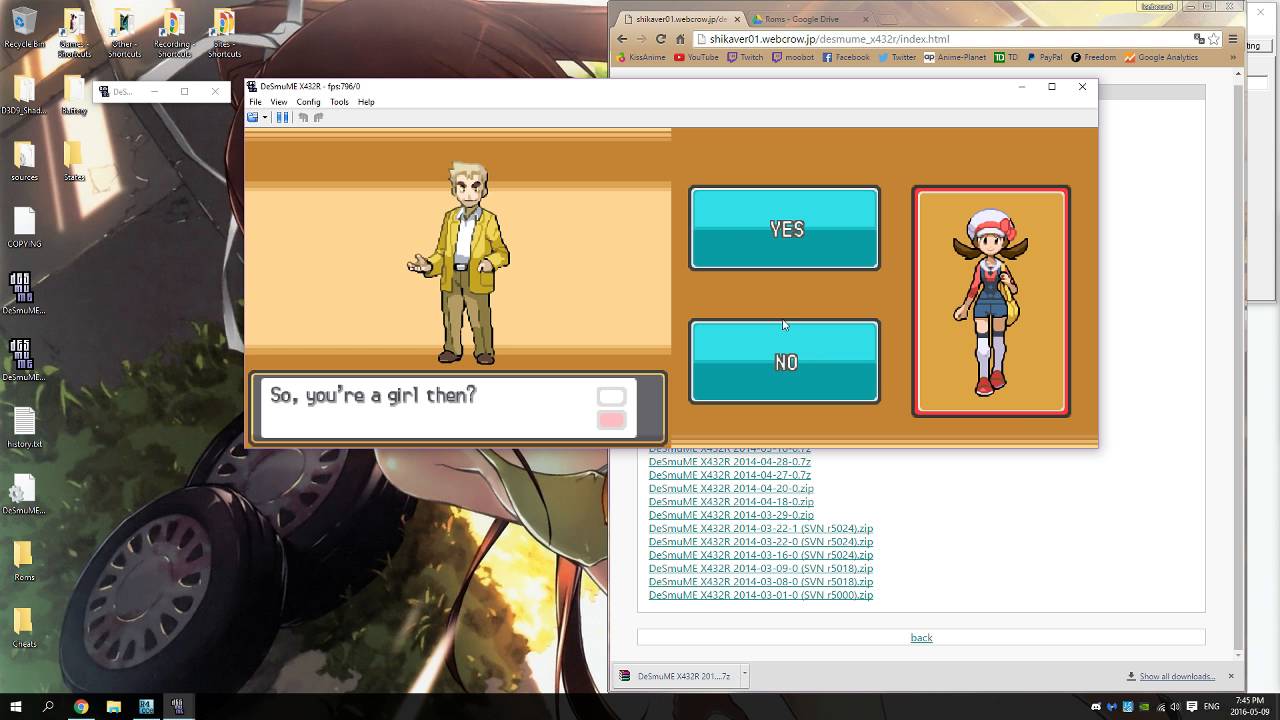Open the Freedom bookmark
Viewport: 1280px width, 720px height.
1093,57
